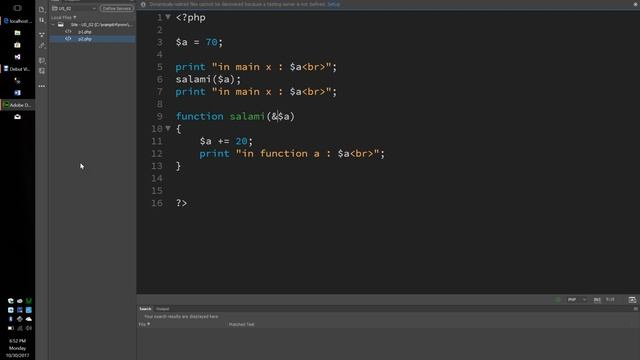Click the battery tray icon

(11, 328)
